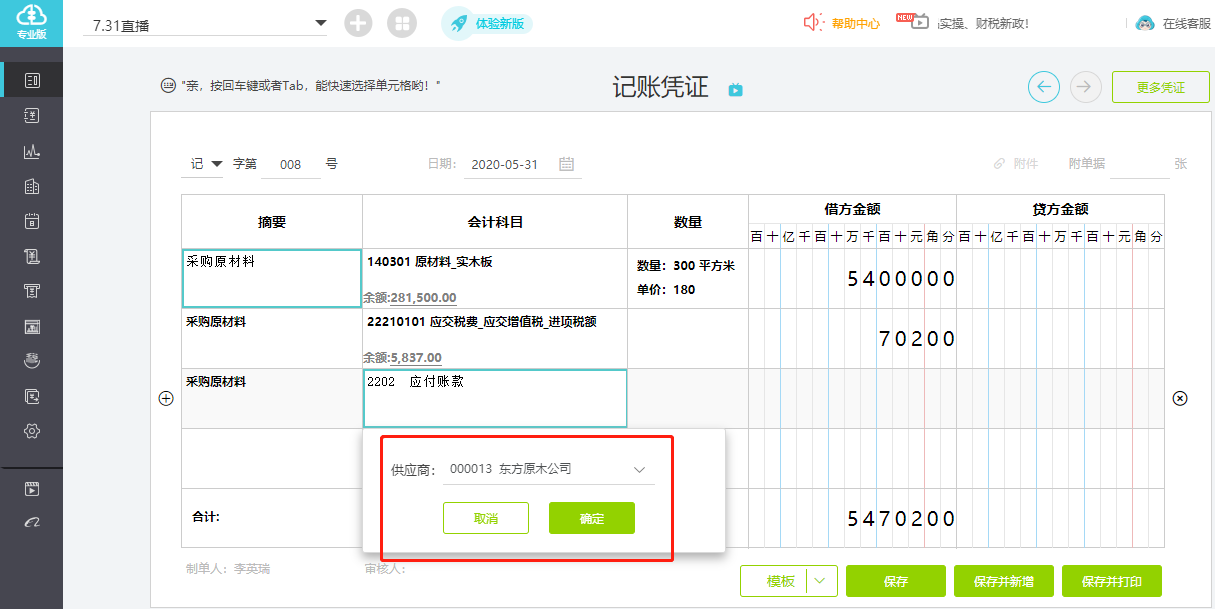Image resolution: width=1215 pixels, height=609 pixels.
Task: Go to previous voucher with left arrow
Action: point(1044,87)
